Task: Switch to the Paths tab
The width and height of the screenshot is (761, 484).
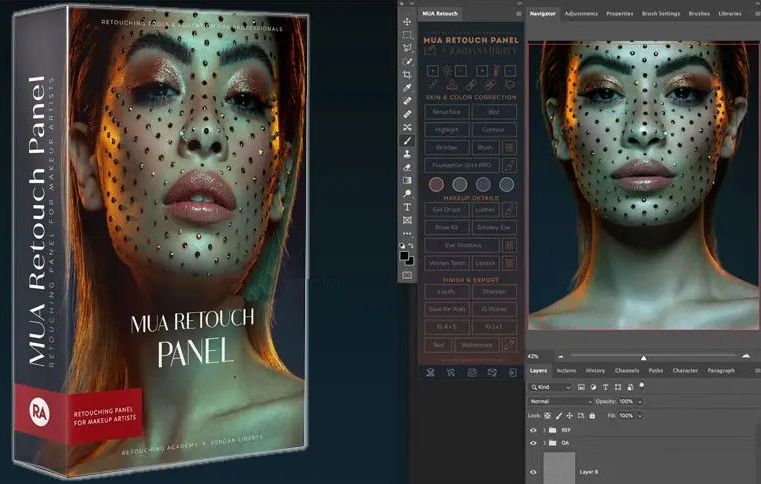Action: pos(656,370)
